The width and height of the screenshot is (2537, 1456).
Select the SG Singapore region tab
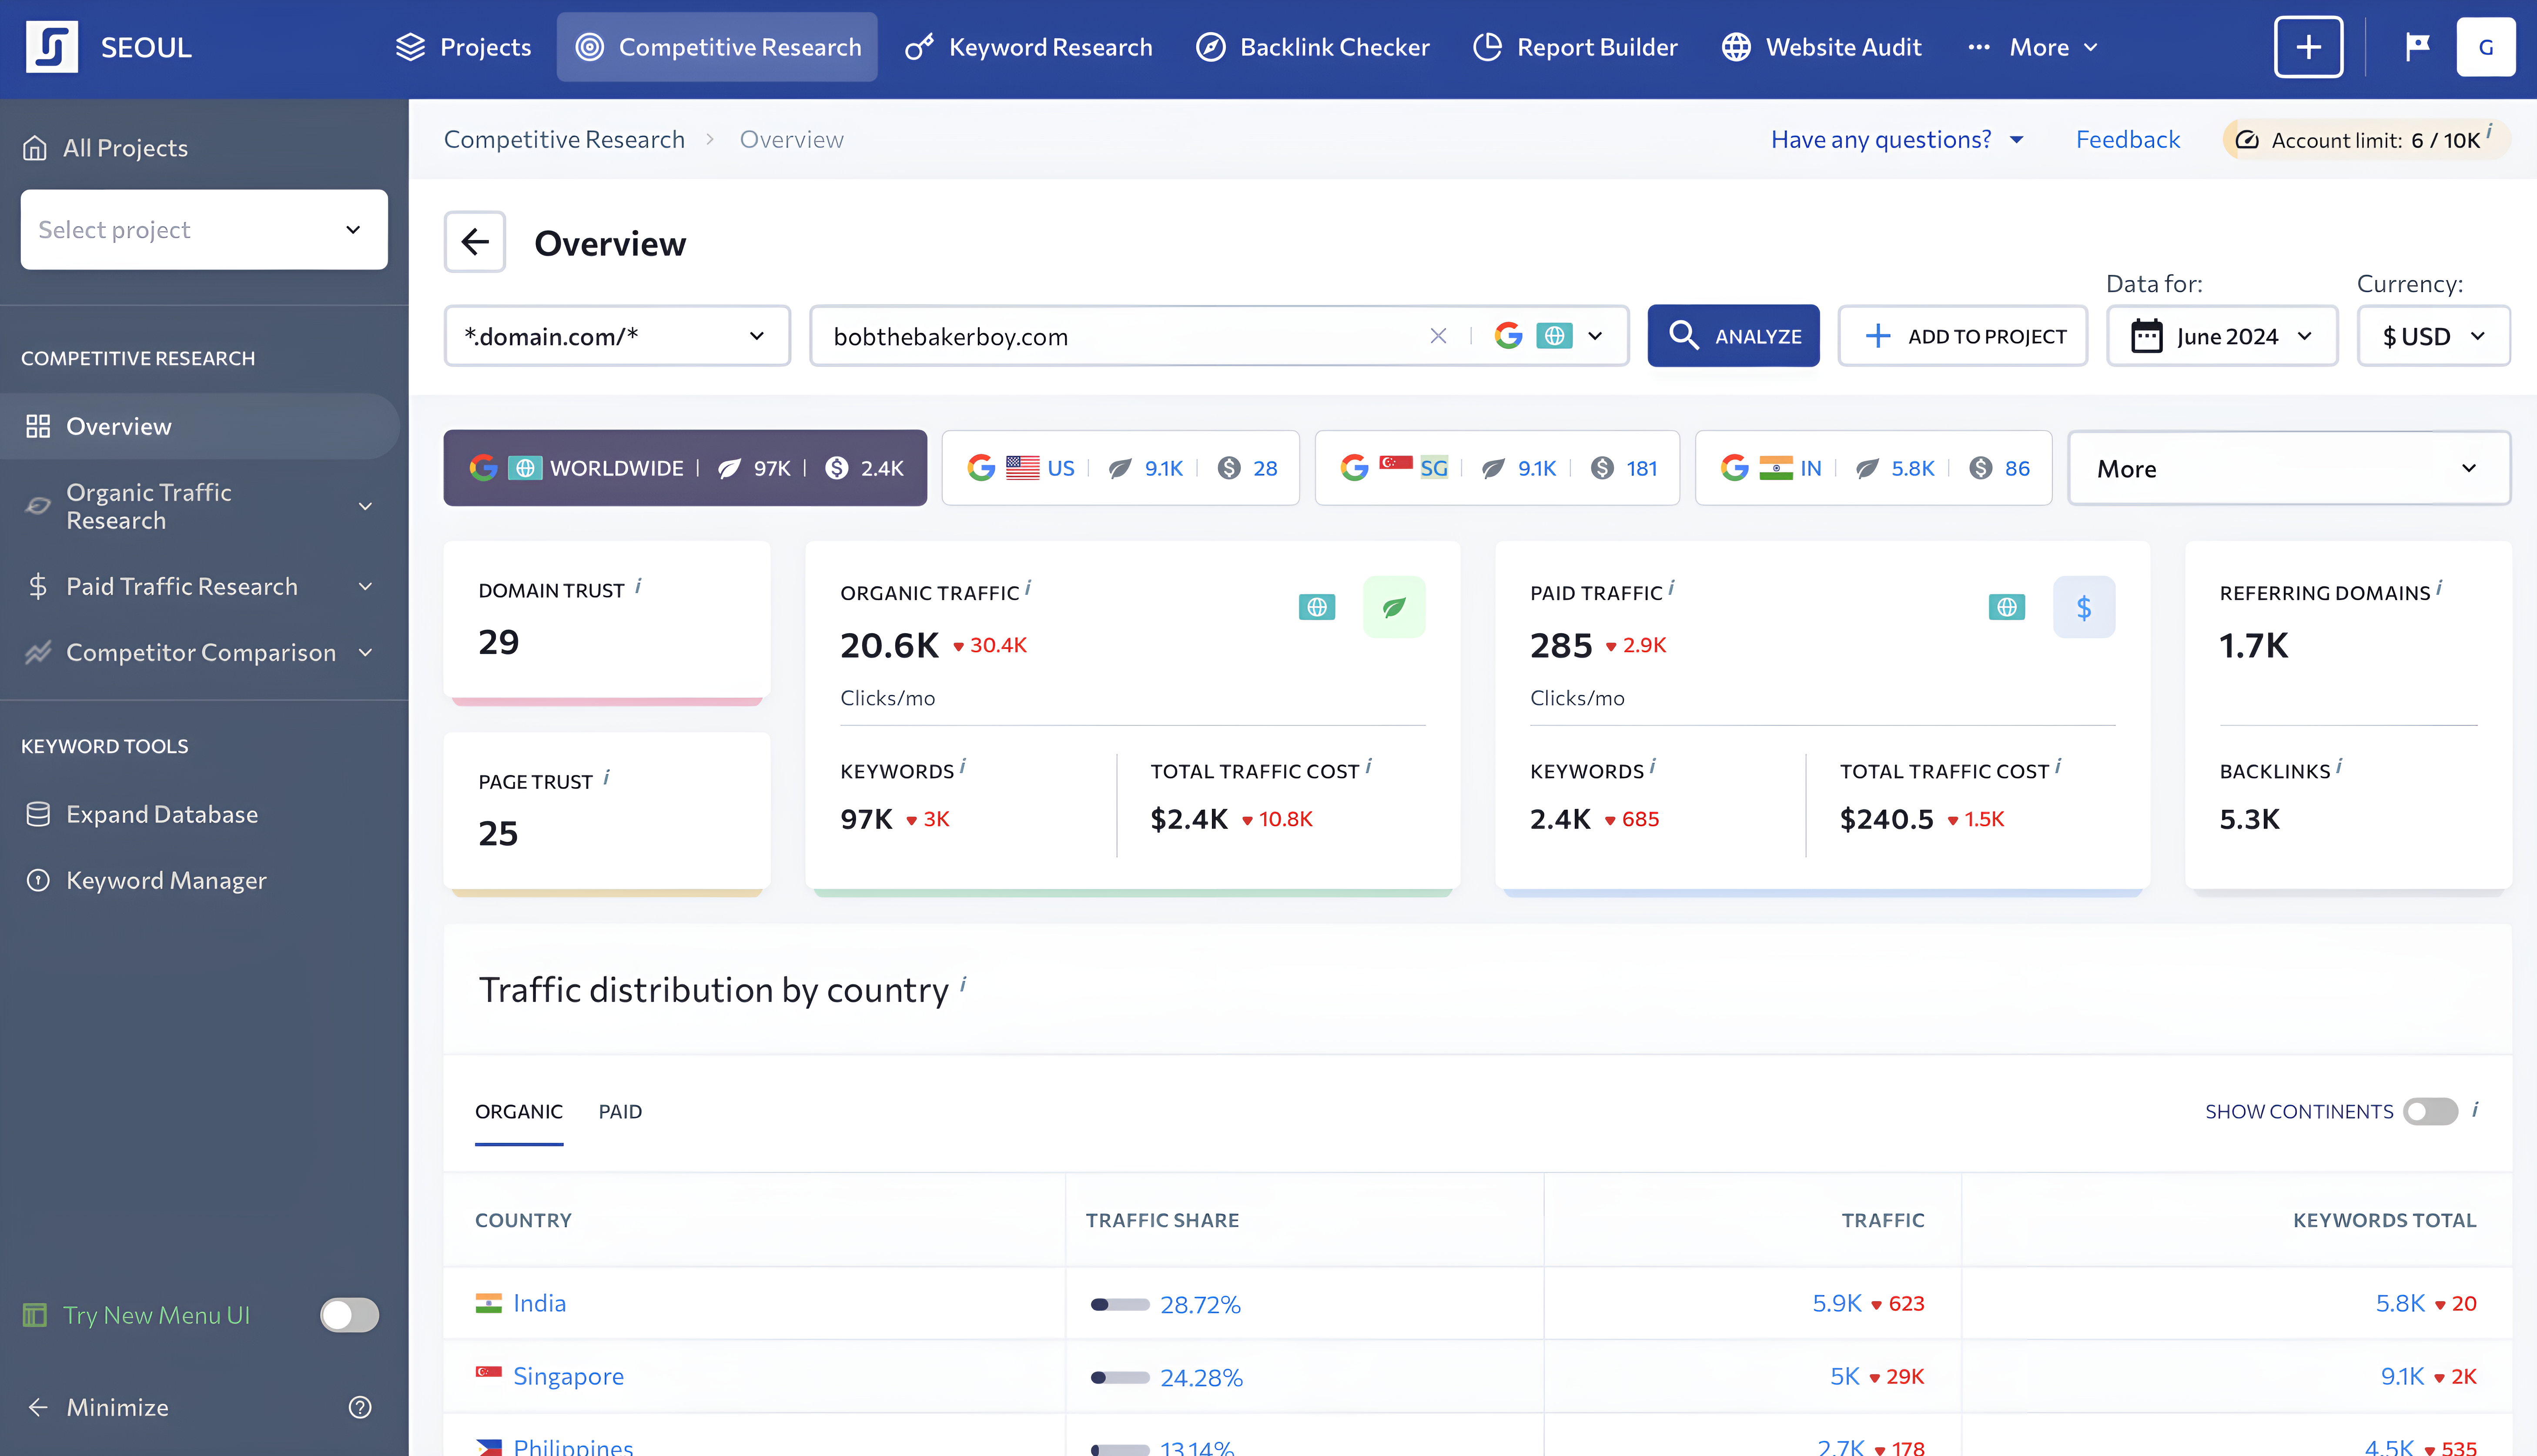click(1497, 468)
